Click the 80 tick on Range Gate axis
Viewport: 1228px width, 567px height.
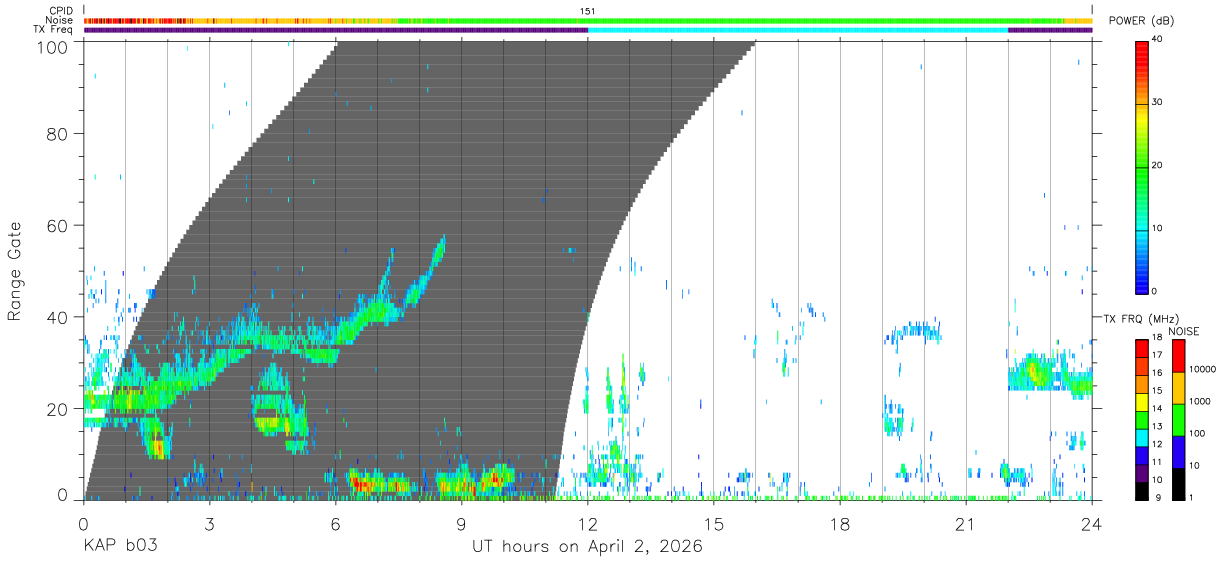point(57,134)
